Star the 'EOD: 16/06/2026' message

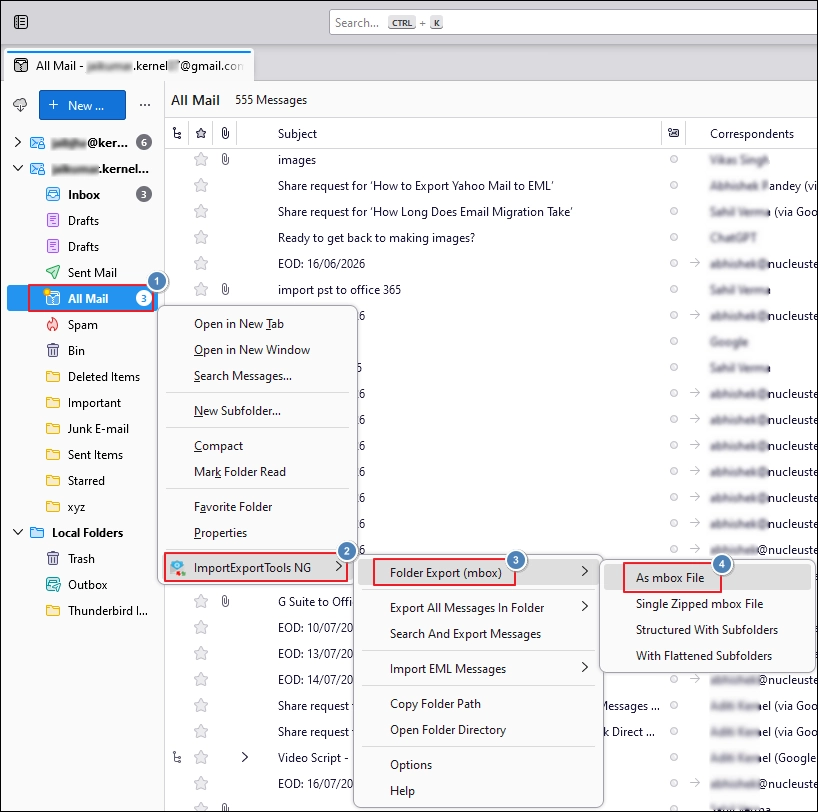pos(201,263)
